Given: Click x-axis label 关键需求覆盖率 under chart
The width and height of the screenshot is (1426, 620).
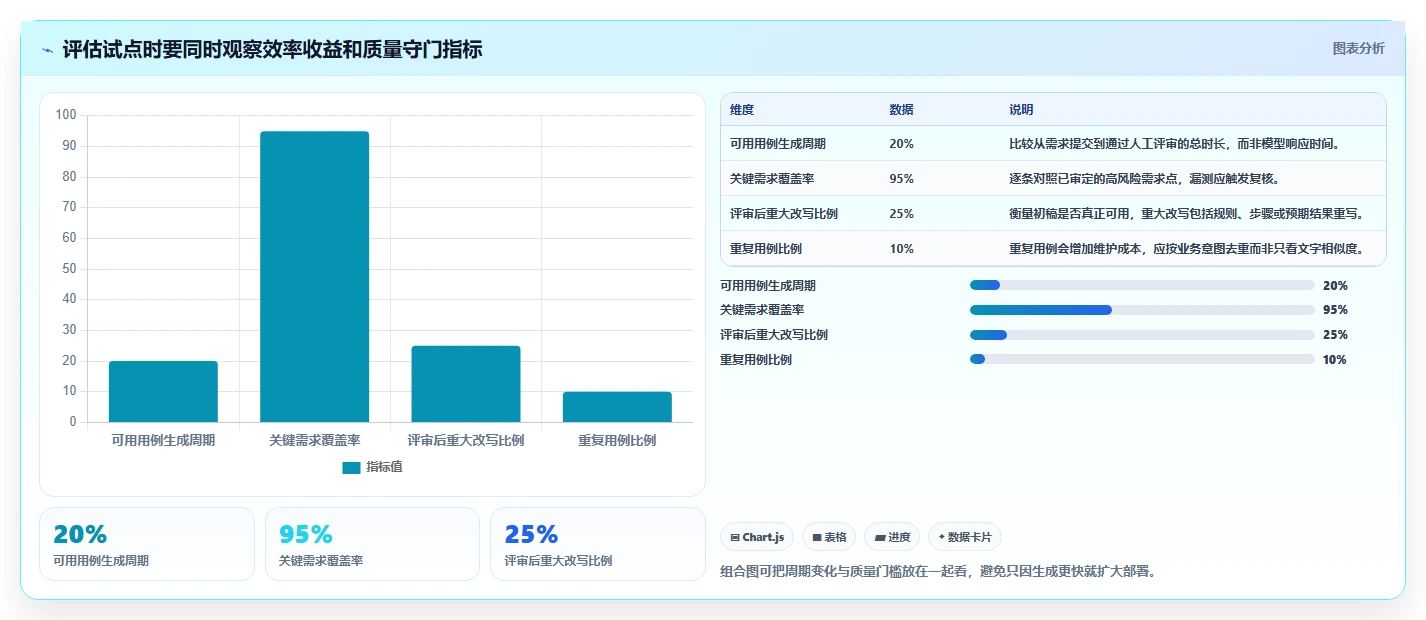Looking at the screenshot, I should pyautogui.click(x=314, y=440).
